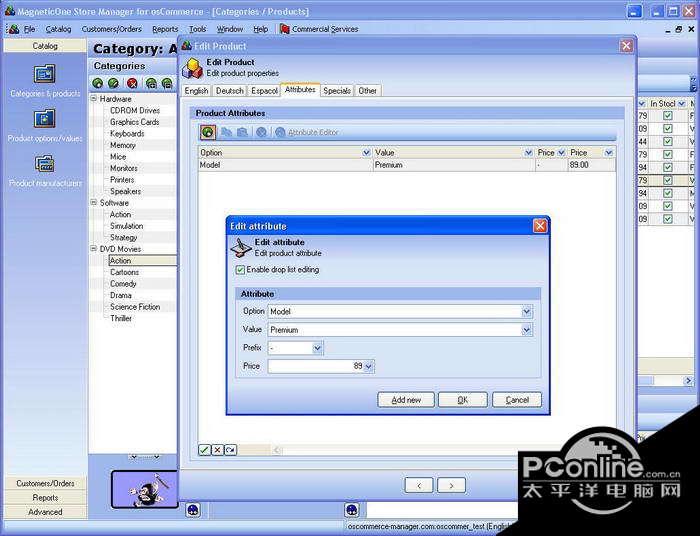Click the green checkmark post icon below the grid

[204, 450]
